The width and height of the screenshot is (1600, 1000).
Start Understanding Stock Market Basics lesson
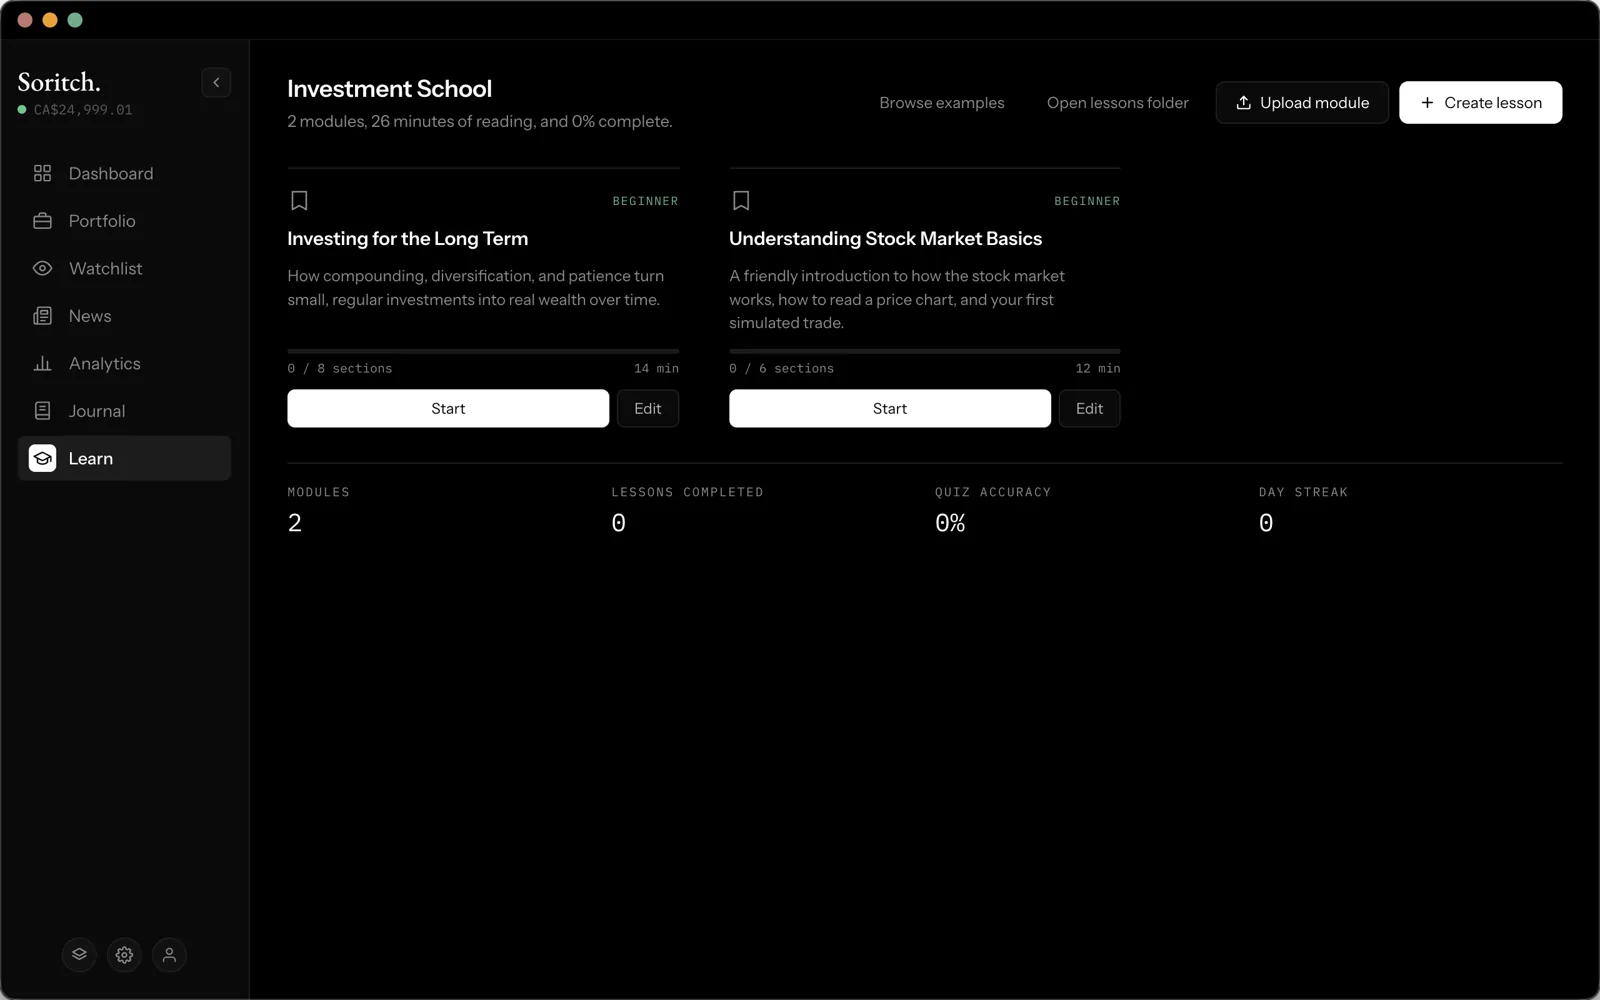(x=890, y=409)
